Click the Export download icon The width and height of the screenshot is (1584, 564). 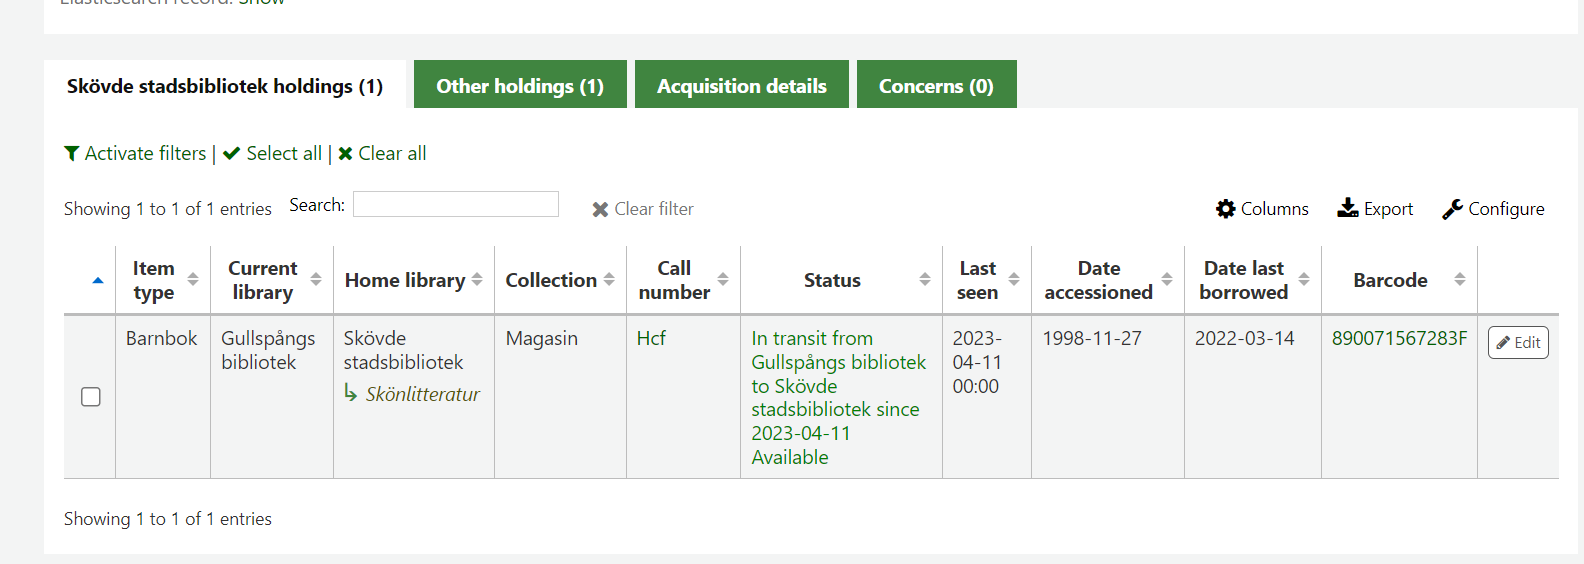coord(1348,208)
